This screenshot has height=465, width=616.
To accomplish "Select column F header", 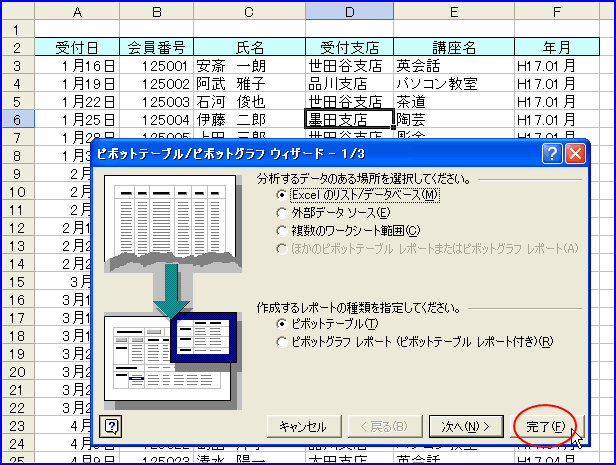I will 557,12.
